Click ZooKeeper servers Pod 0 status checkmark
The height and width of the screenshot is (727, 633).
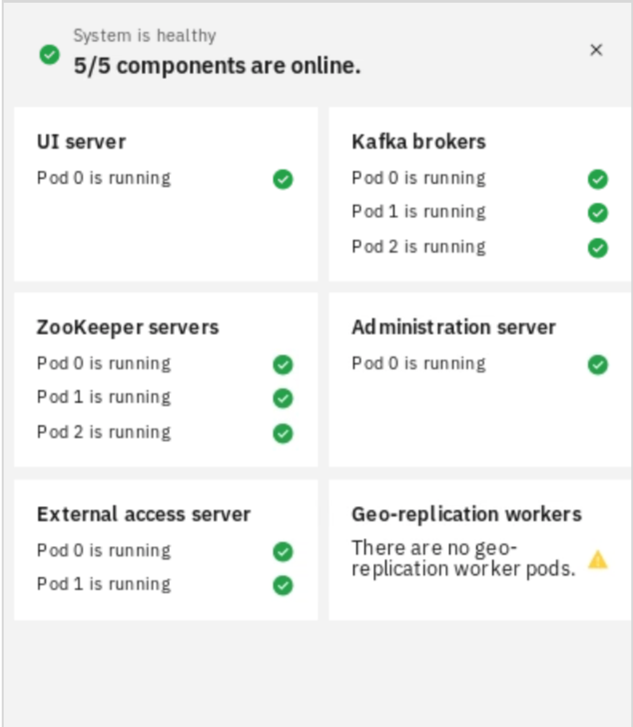coord(283,365)
